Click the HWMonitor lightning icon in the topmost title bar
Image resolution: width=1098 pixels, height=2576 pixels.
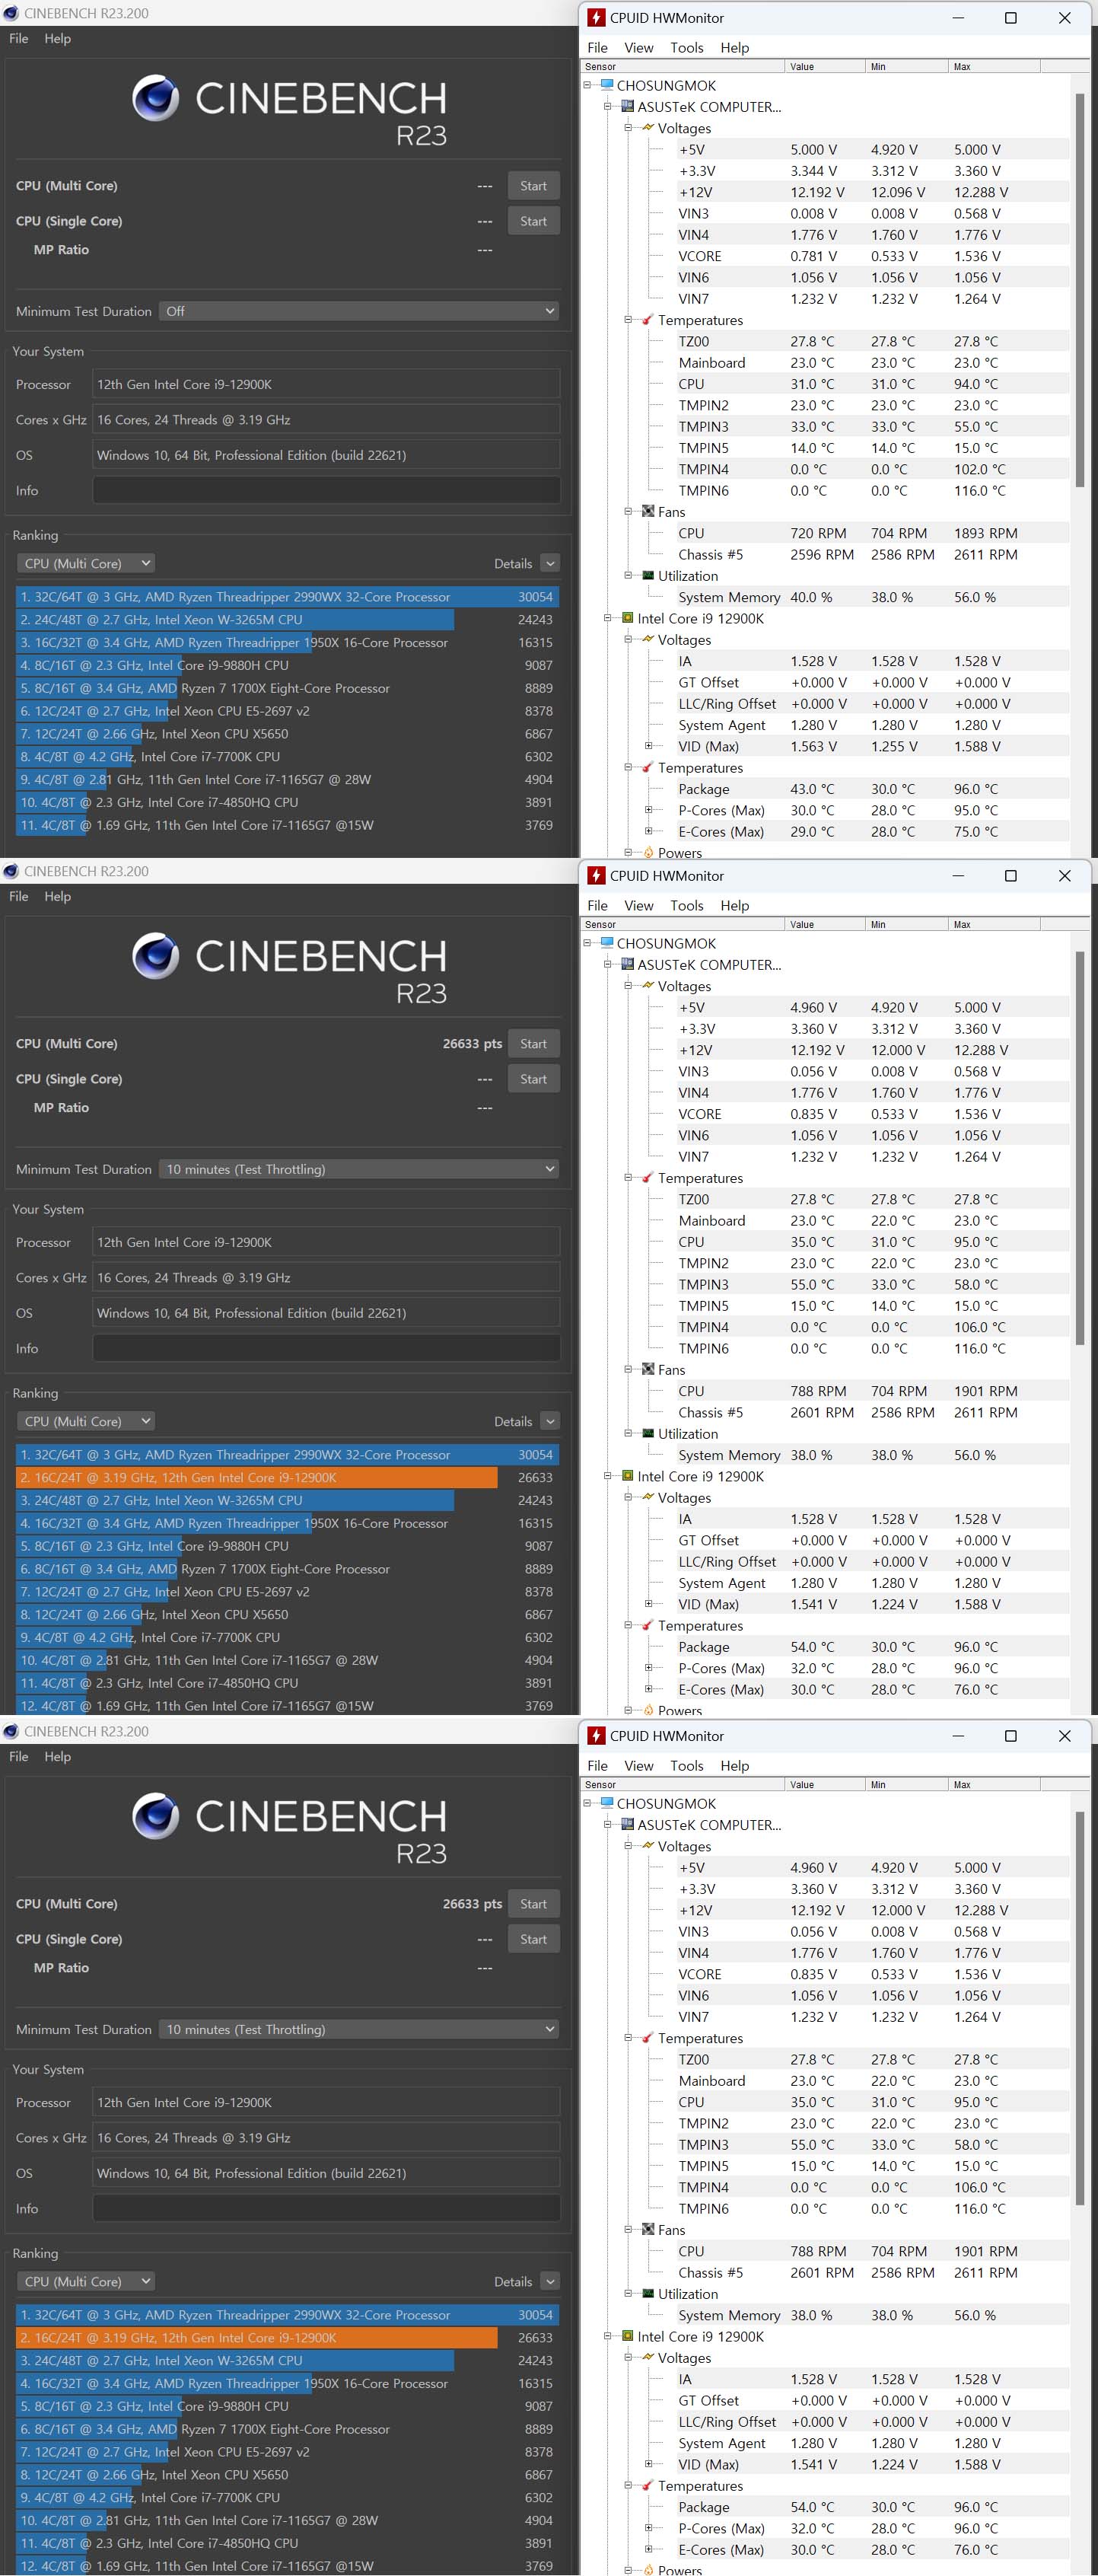pyautogui.click(x=596, y=17)
